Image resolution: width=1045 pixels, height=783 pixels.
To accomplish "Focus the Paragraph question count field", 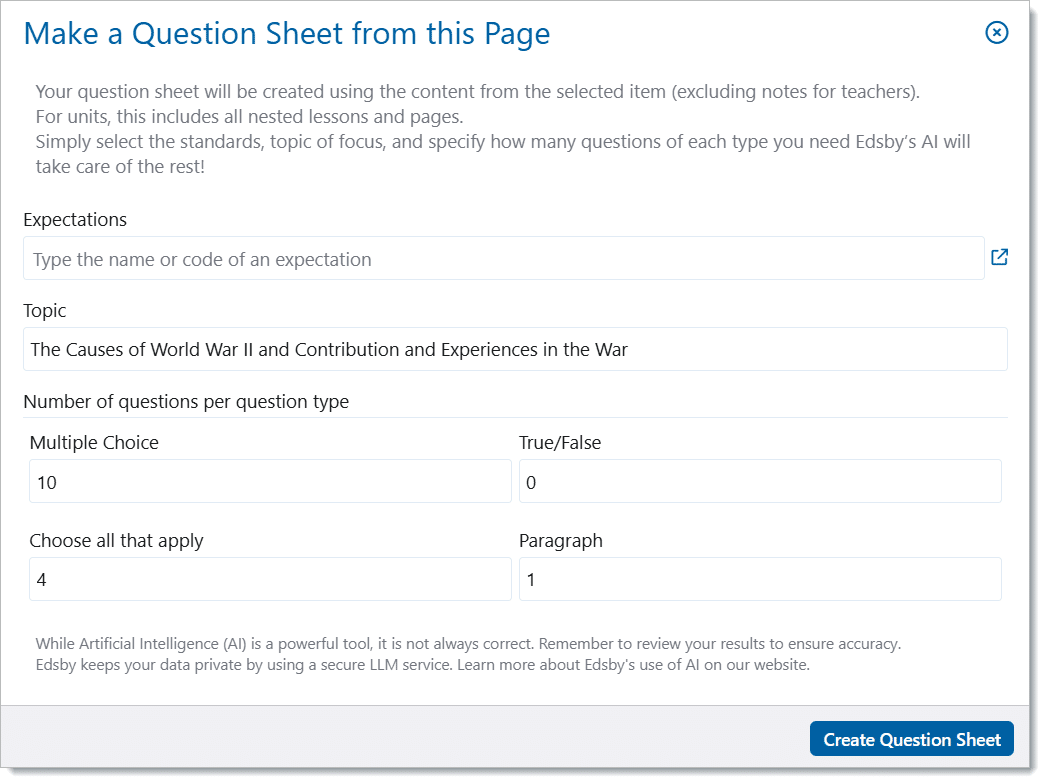I will tap(759, 580).
